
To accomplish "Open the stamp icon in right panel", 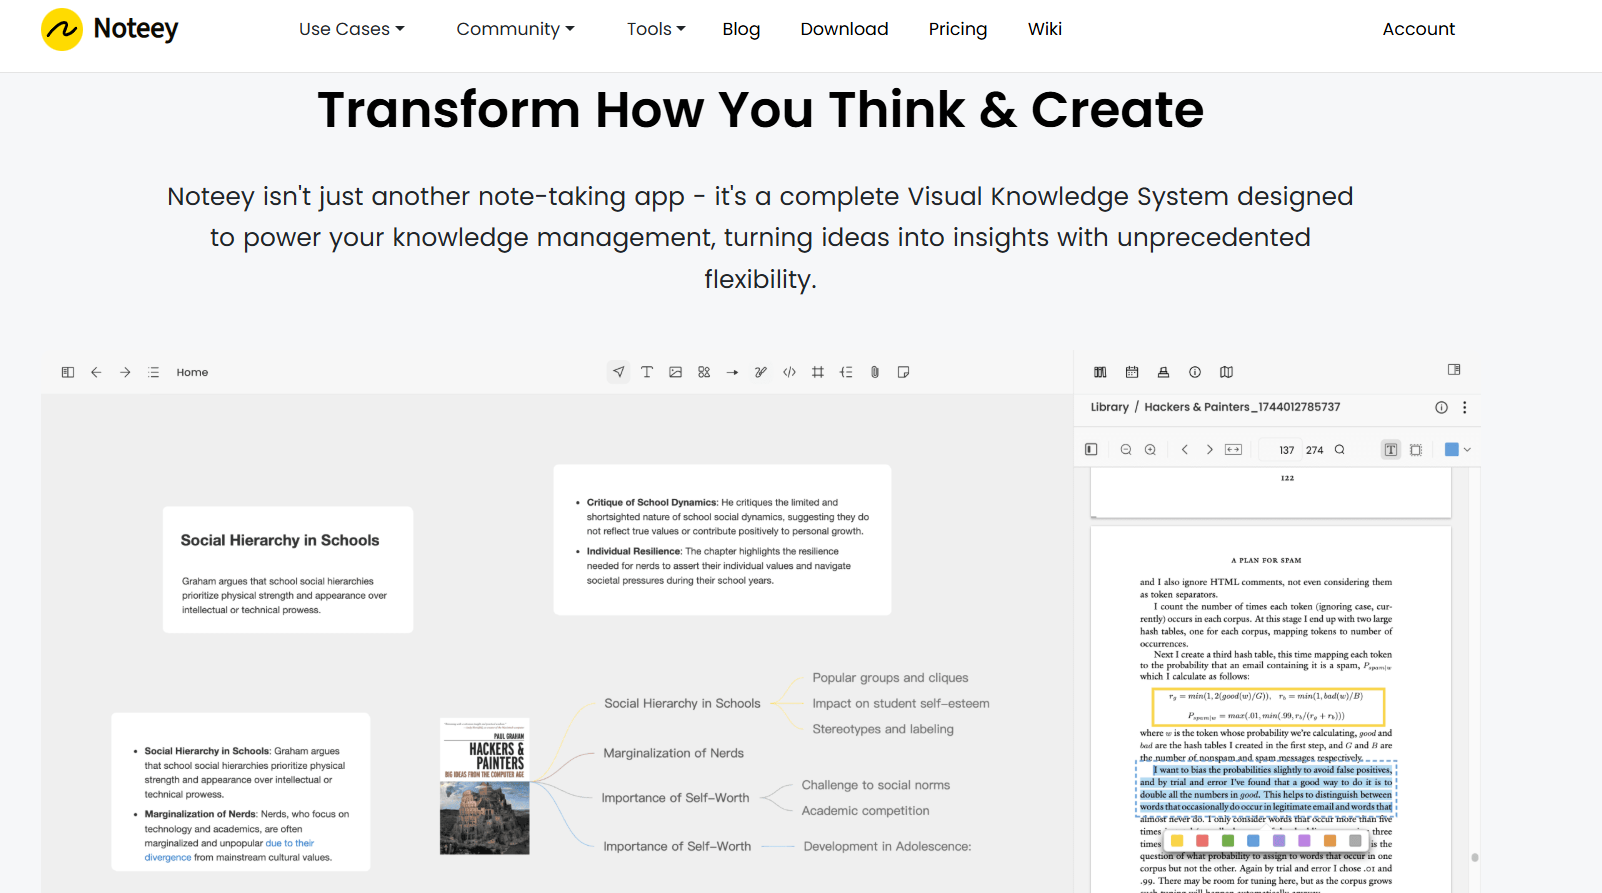I will [1163, 372].
